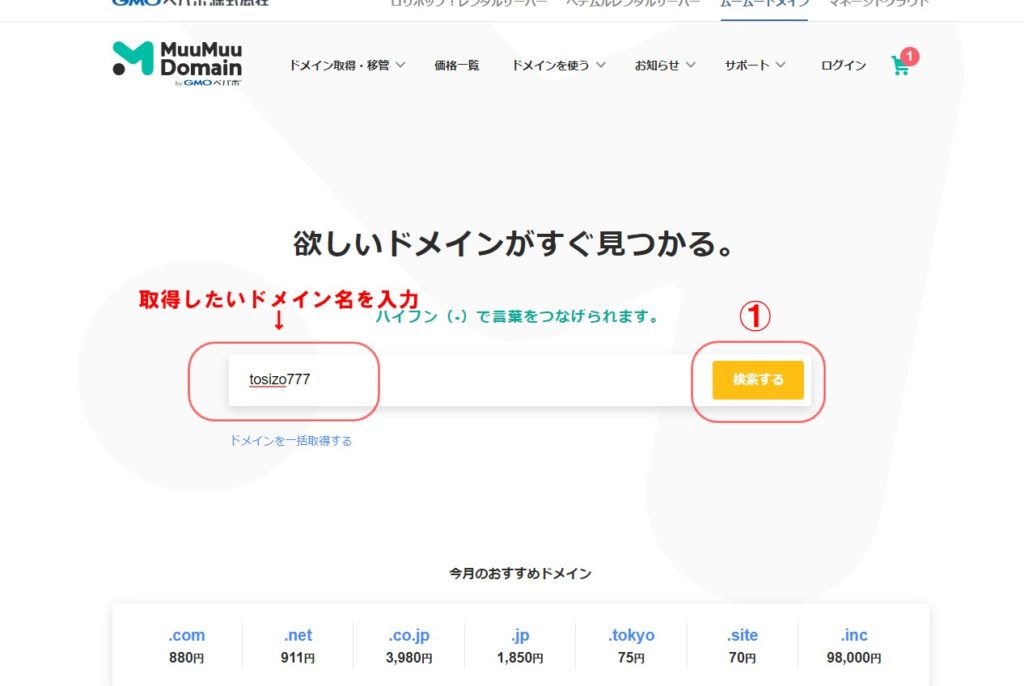Pick the .site domain at 70円

742,645
